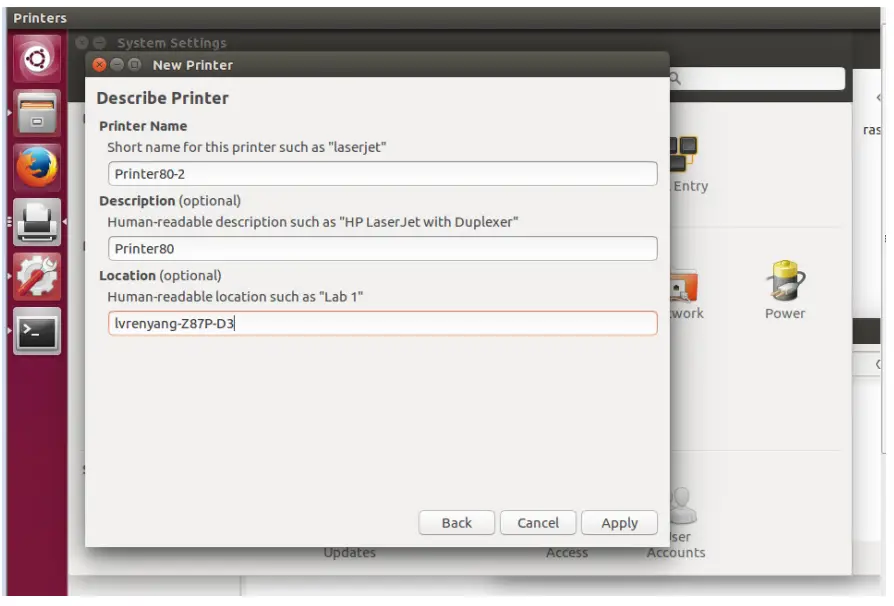This screenshot has width=894, height=606.
Task: Click the Printer Name label
Action: point(143,126)
